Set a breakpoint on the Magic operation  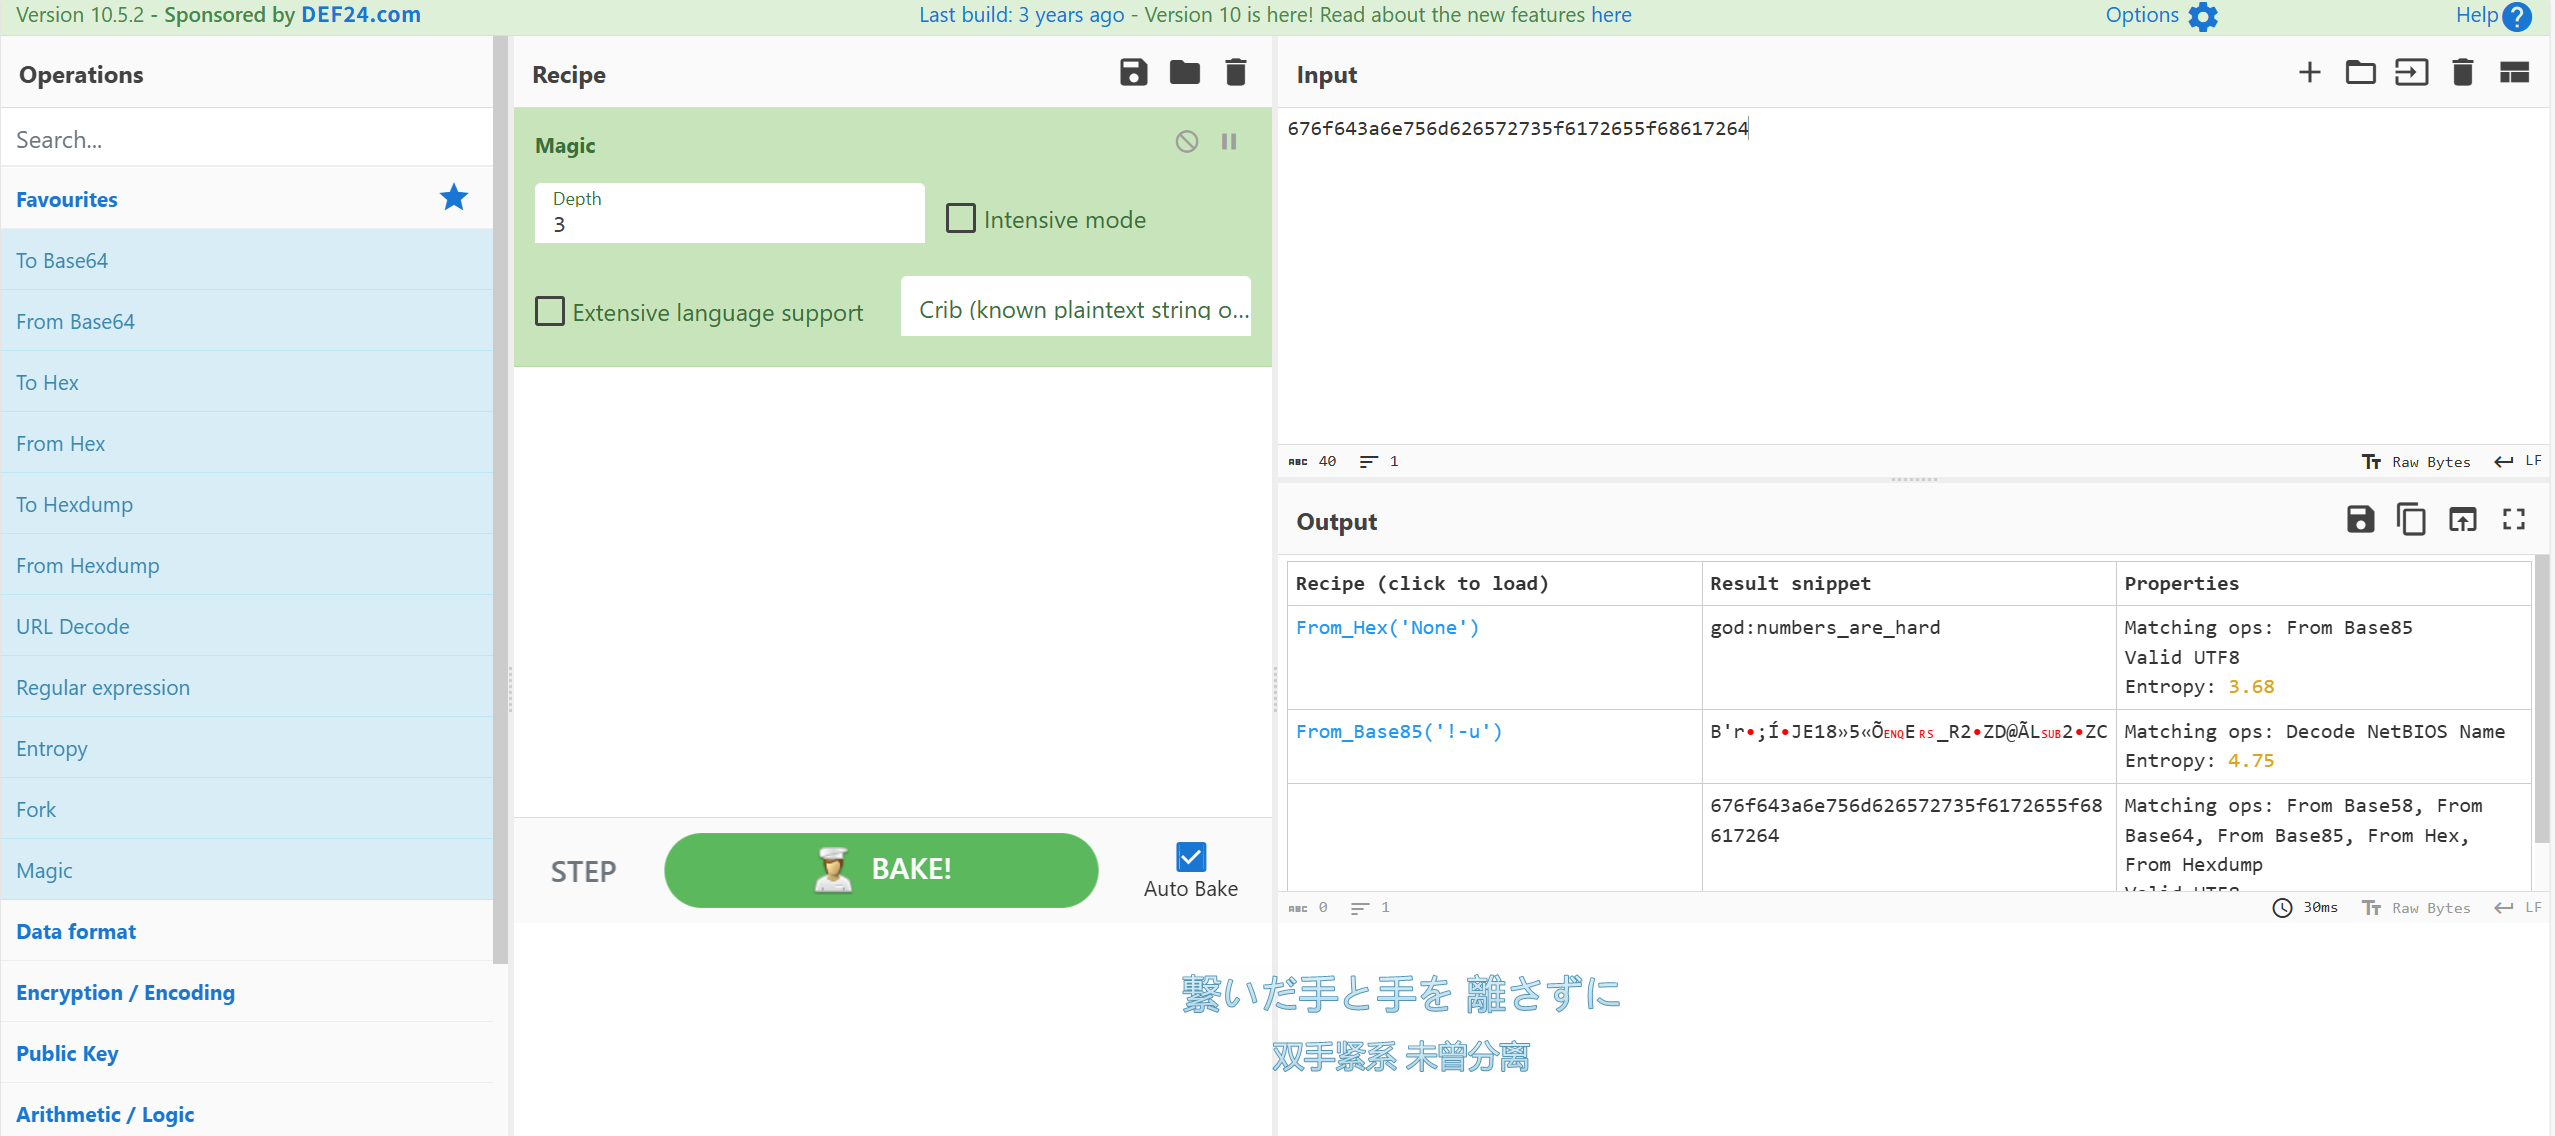pyautogui.click(x=1229, y=142)
